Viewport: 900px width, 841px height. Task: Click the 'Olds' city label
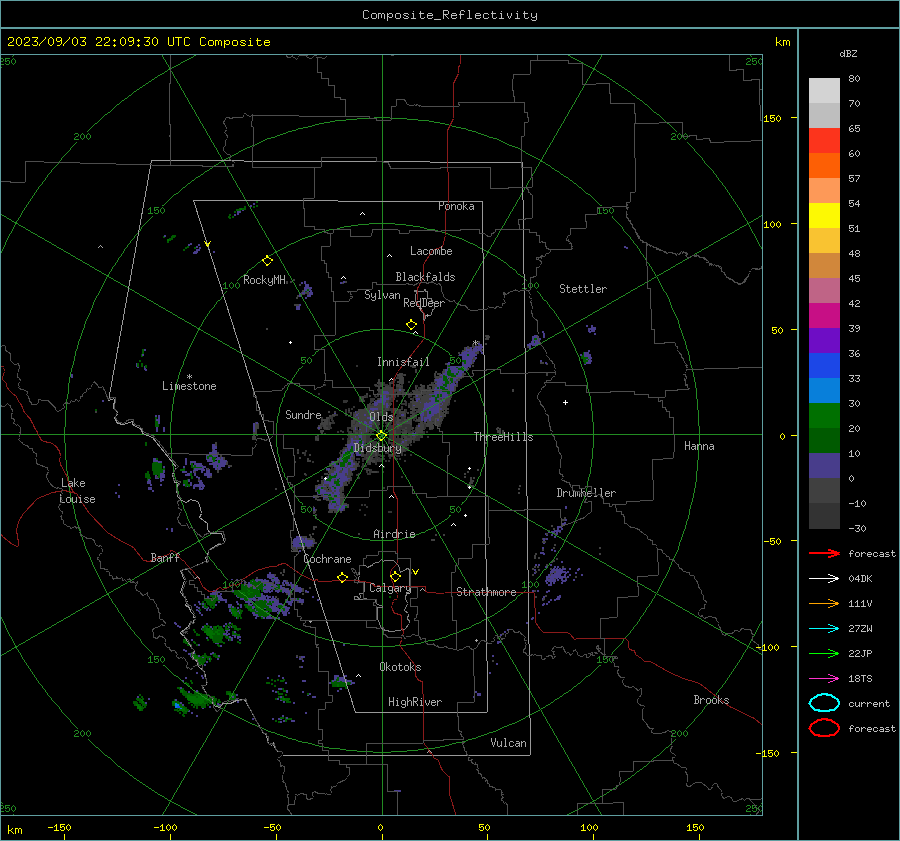[x=381, y=417]
